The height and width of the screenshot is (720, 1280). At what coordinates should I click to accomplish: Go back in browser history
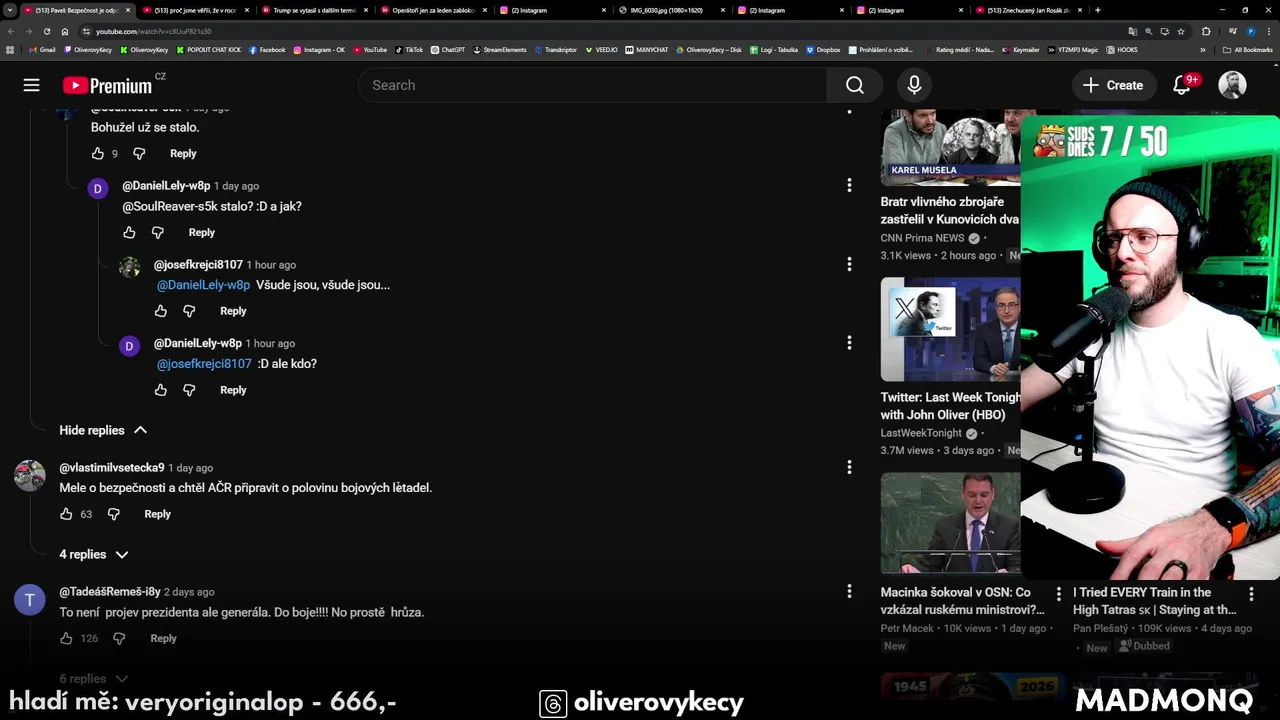[x=11, y=31]
